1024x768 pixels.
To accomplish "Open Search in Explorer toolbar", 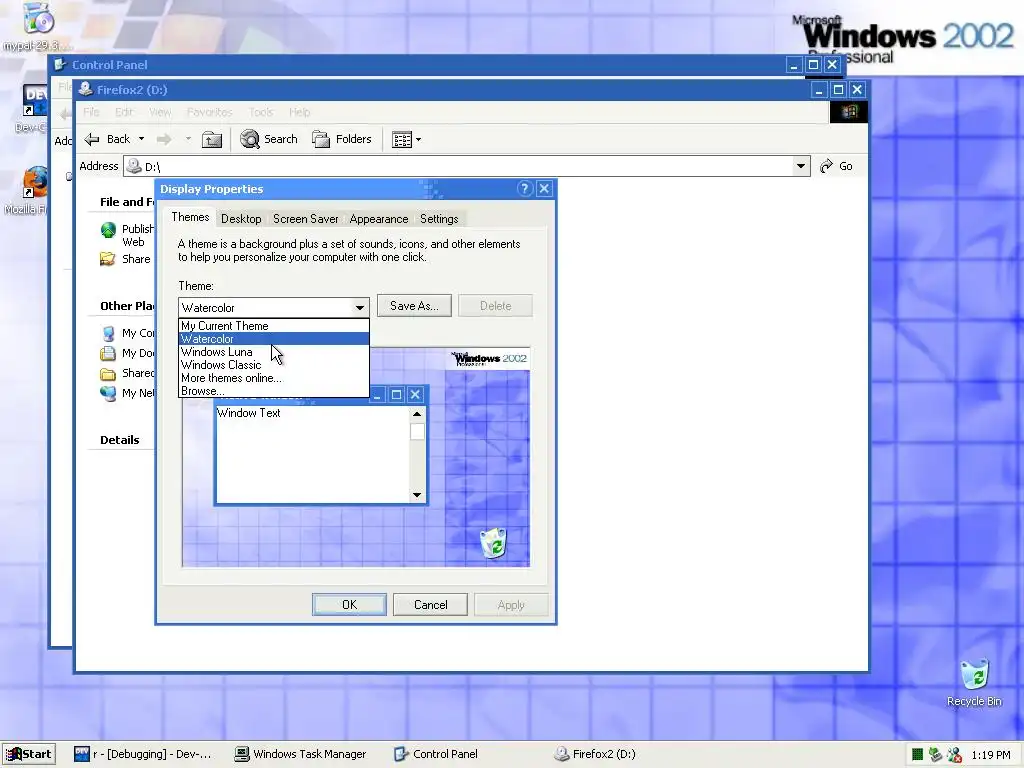I will 269,139.
